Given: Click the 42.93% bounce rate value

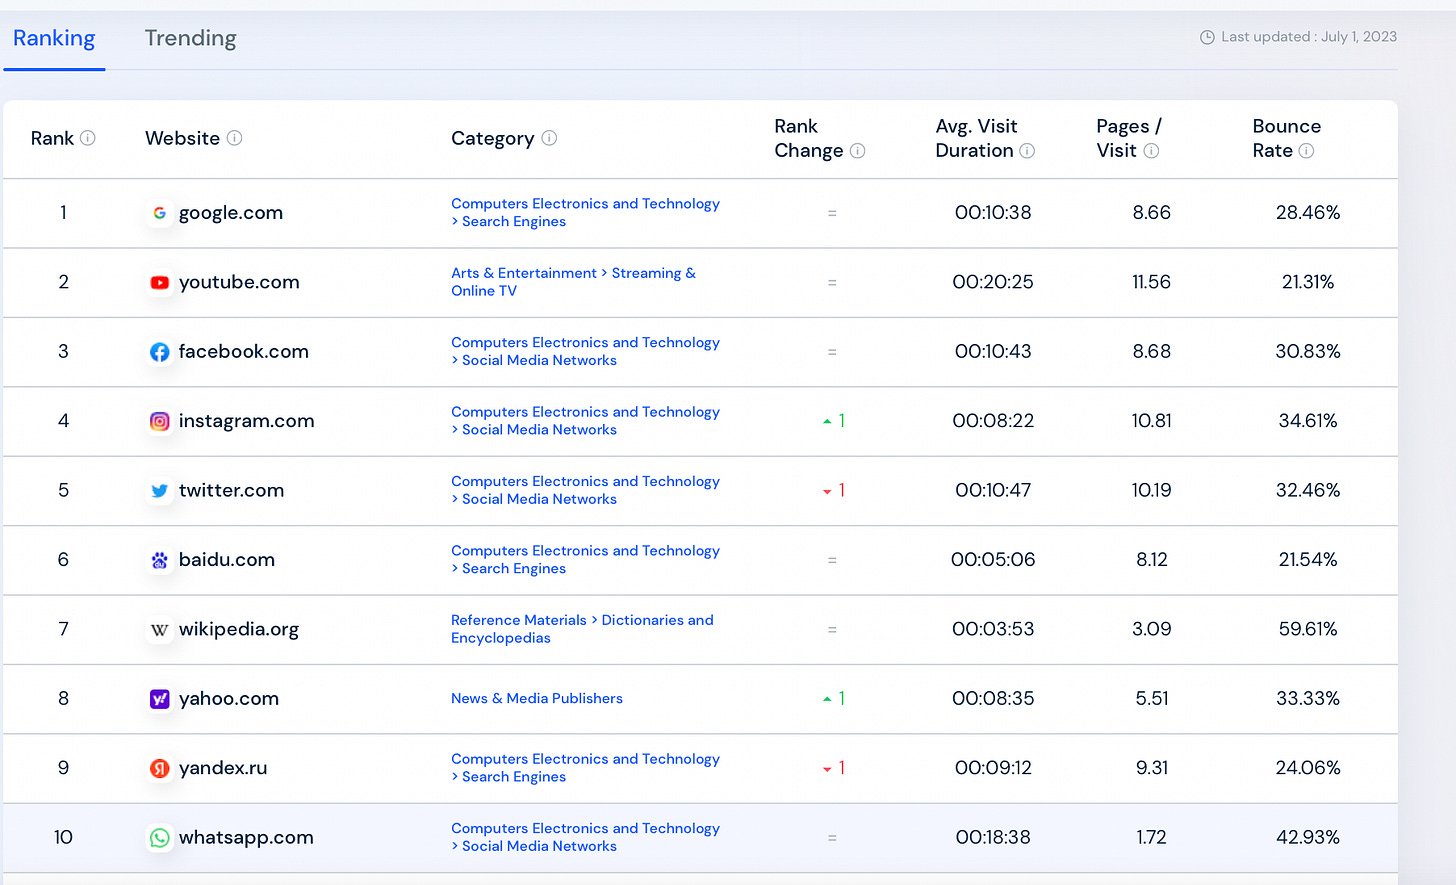Looking at the screenshot, I should coord(1308,838).
